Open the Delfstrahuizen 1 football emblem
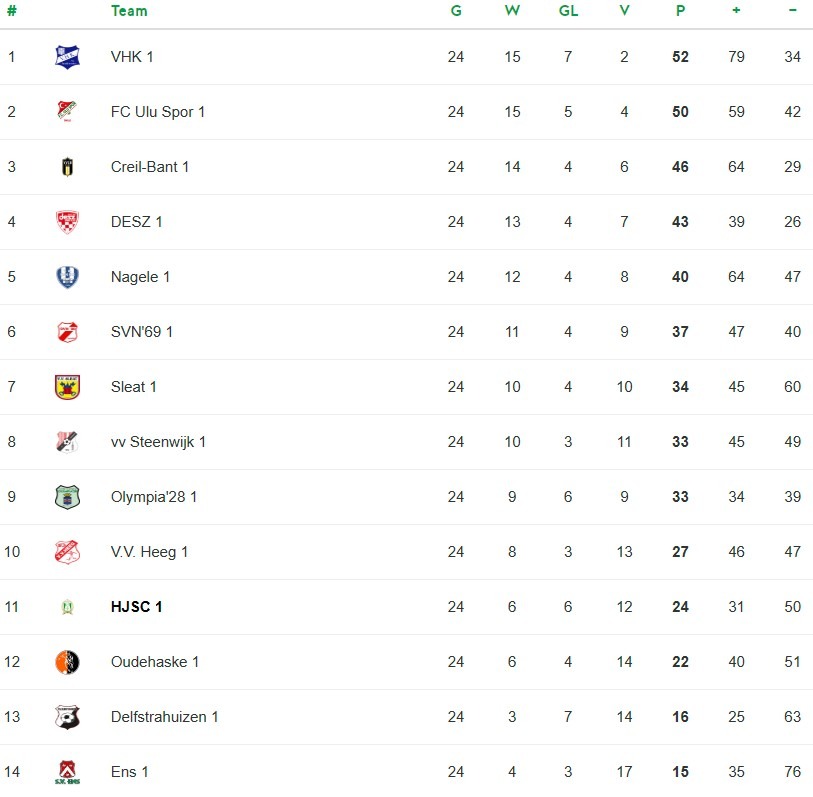 click(67, 717)
